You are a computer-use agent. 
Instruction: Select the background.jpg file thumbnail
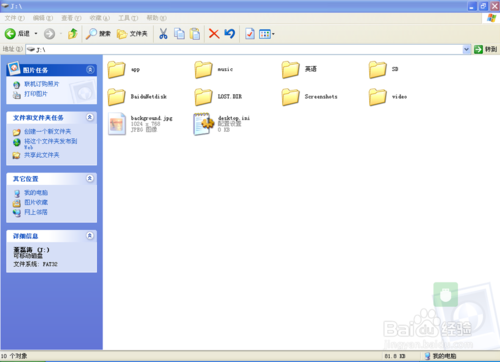(117, 124)
